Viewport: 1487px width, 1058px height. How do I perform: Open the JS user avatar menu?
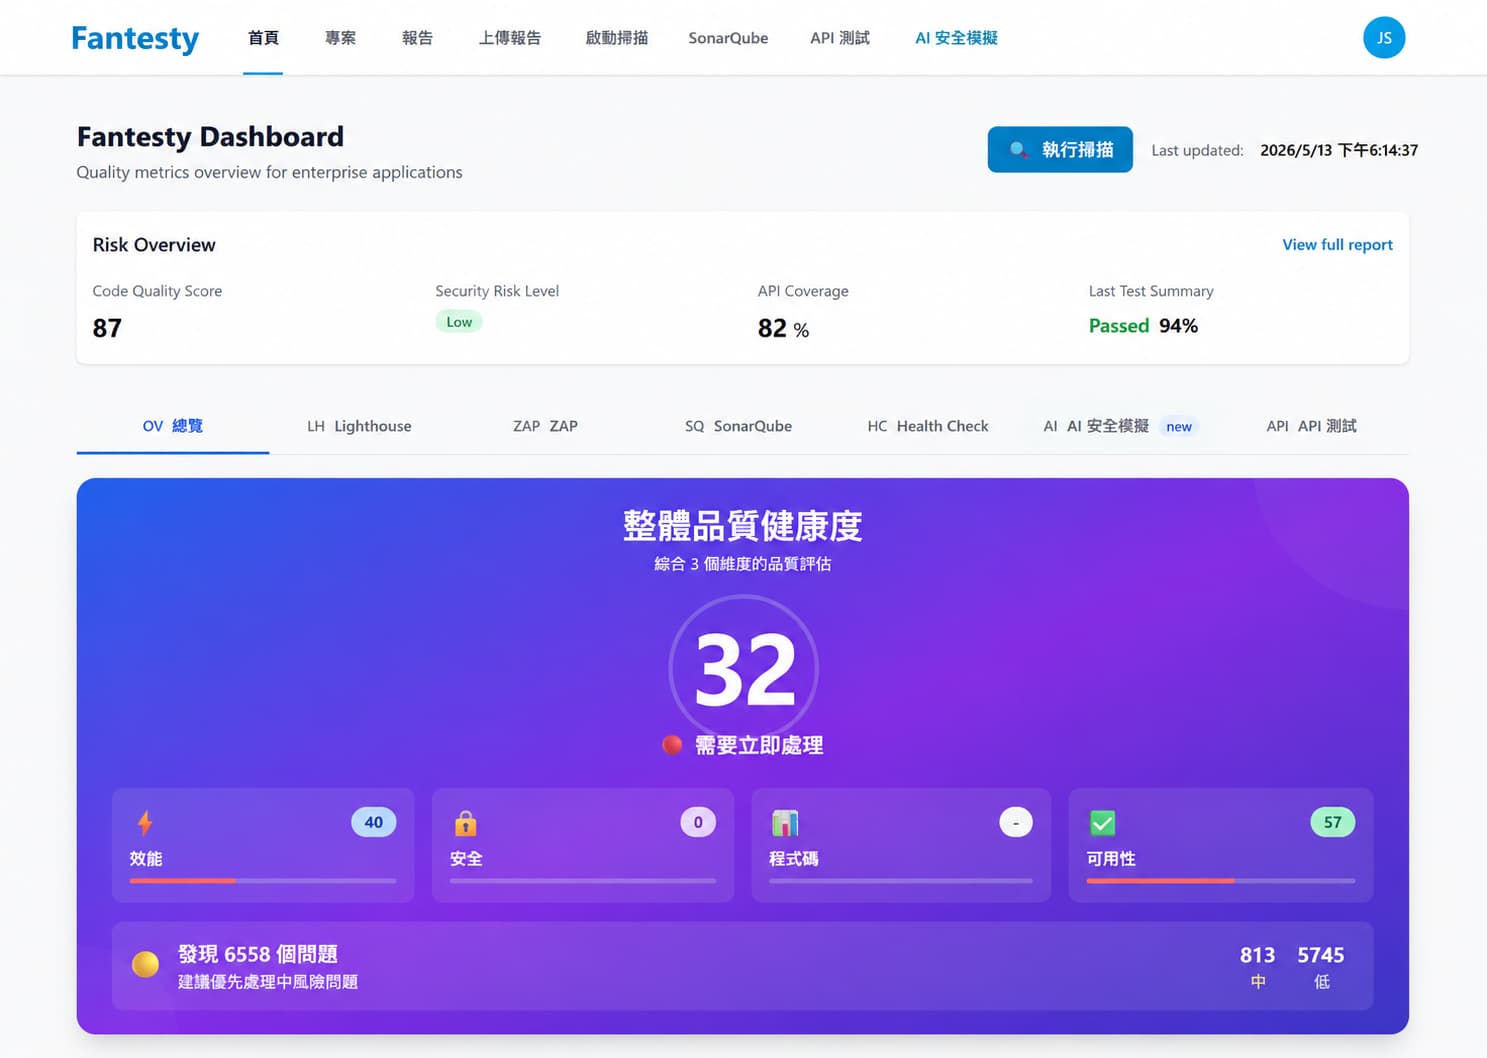pos(1384,38)
